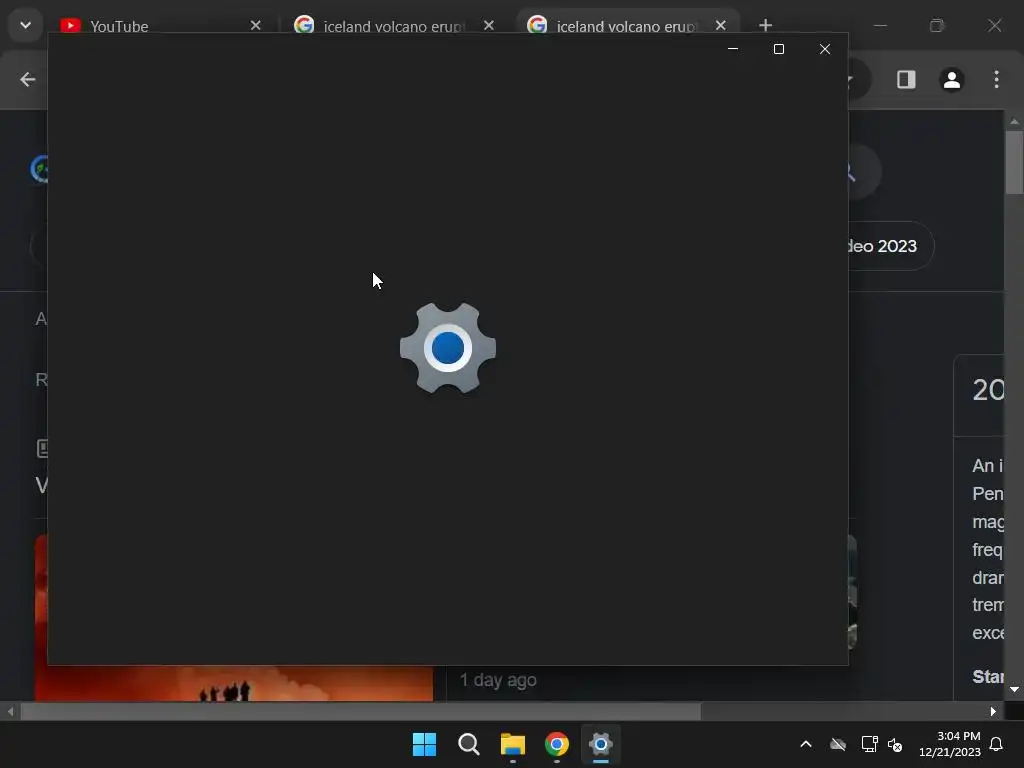Screen dimensions: 1024x768
Task: Click left arrow of horizontal scrollbar
Action: 10,711
